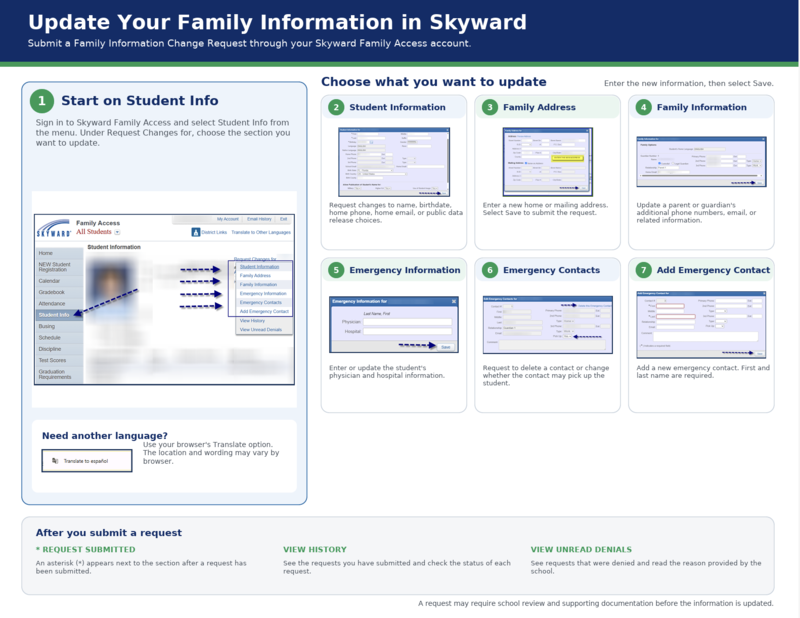800x618 pixels.
Task: Click the blurred student photo
Action: point(111,286)
